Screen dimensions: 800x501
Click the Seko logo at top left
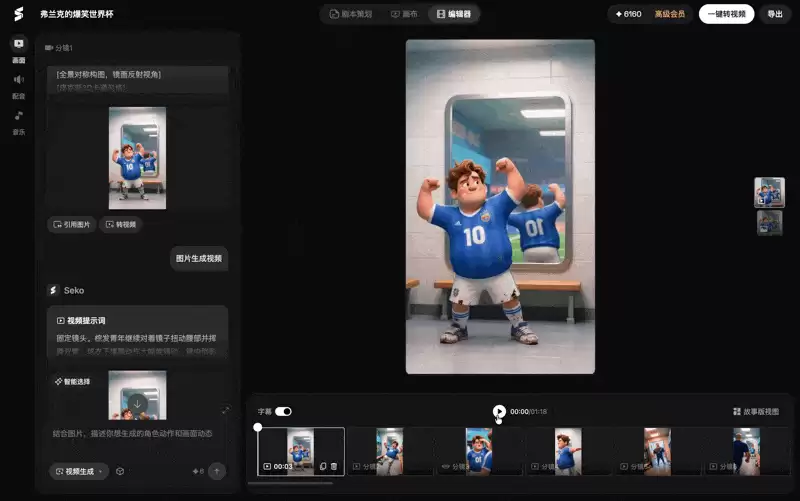[x=19, y=14]
